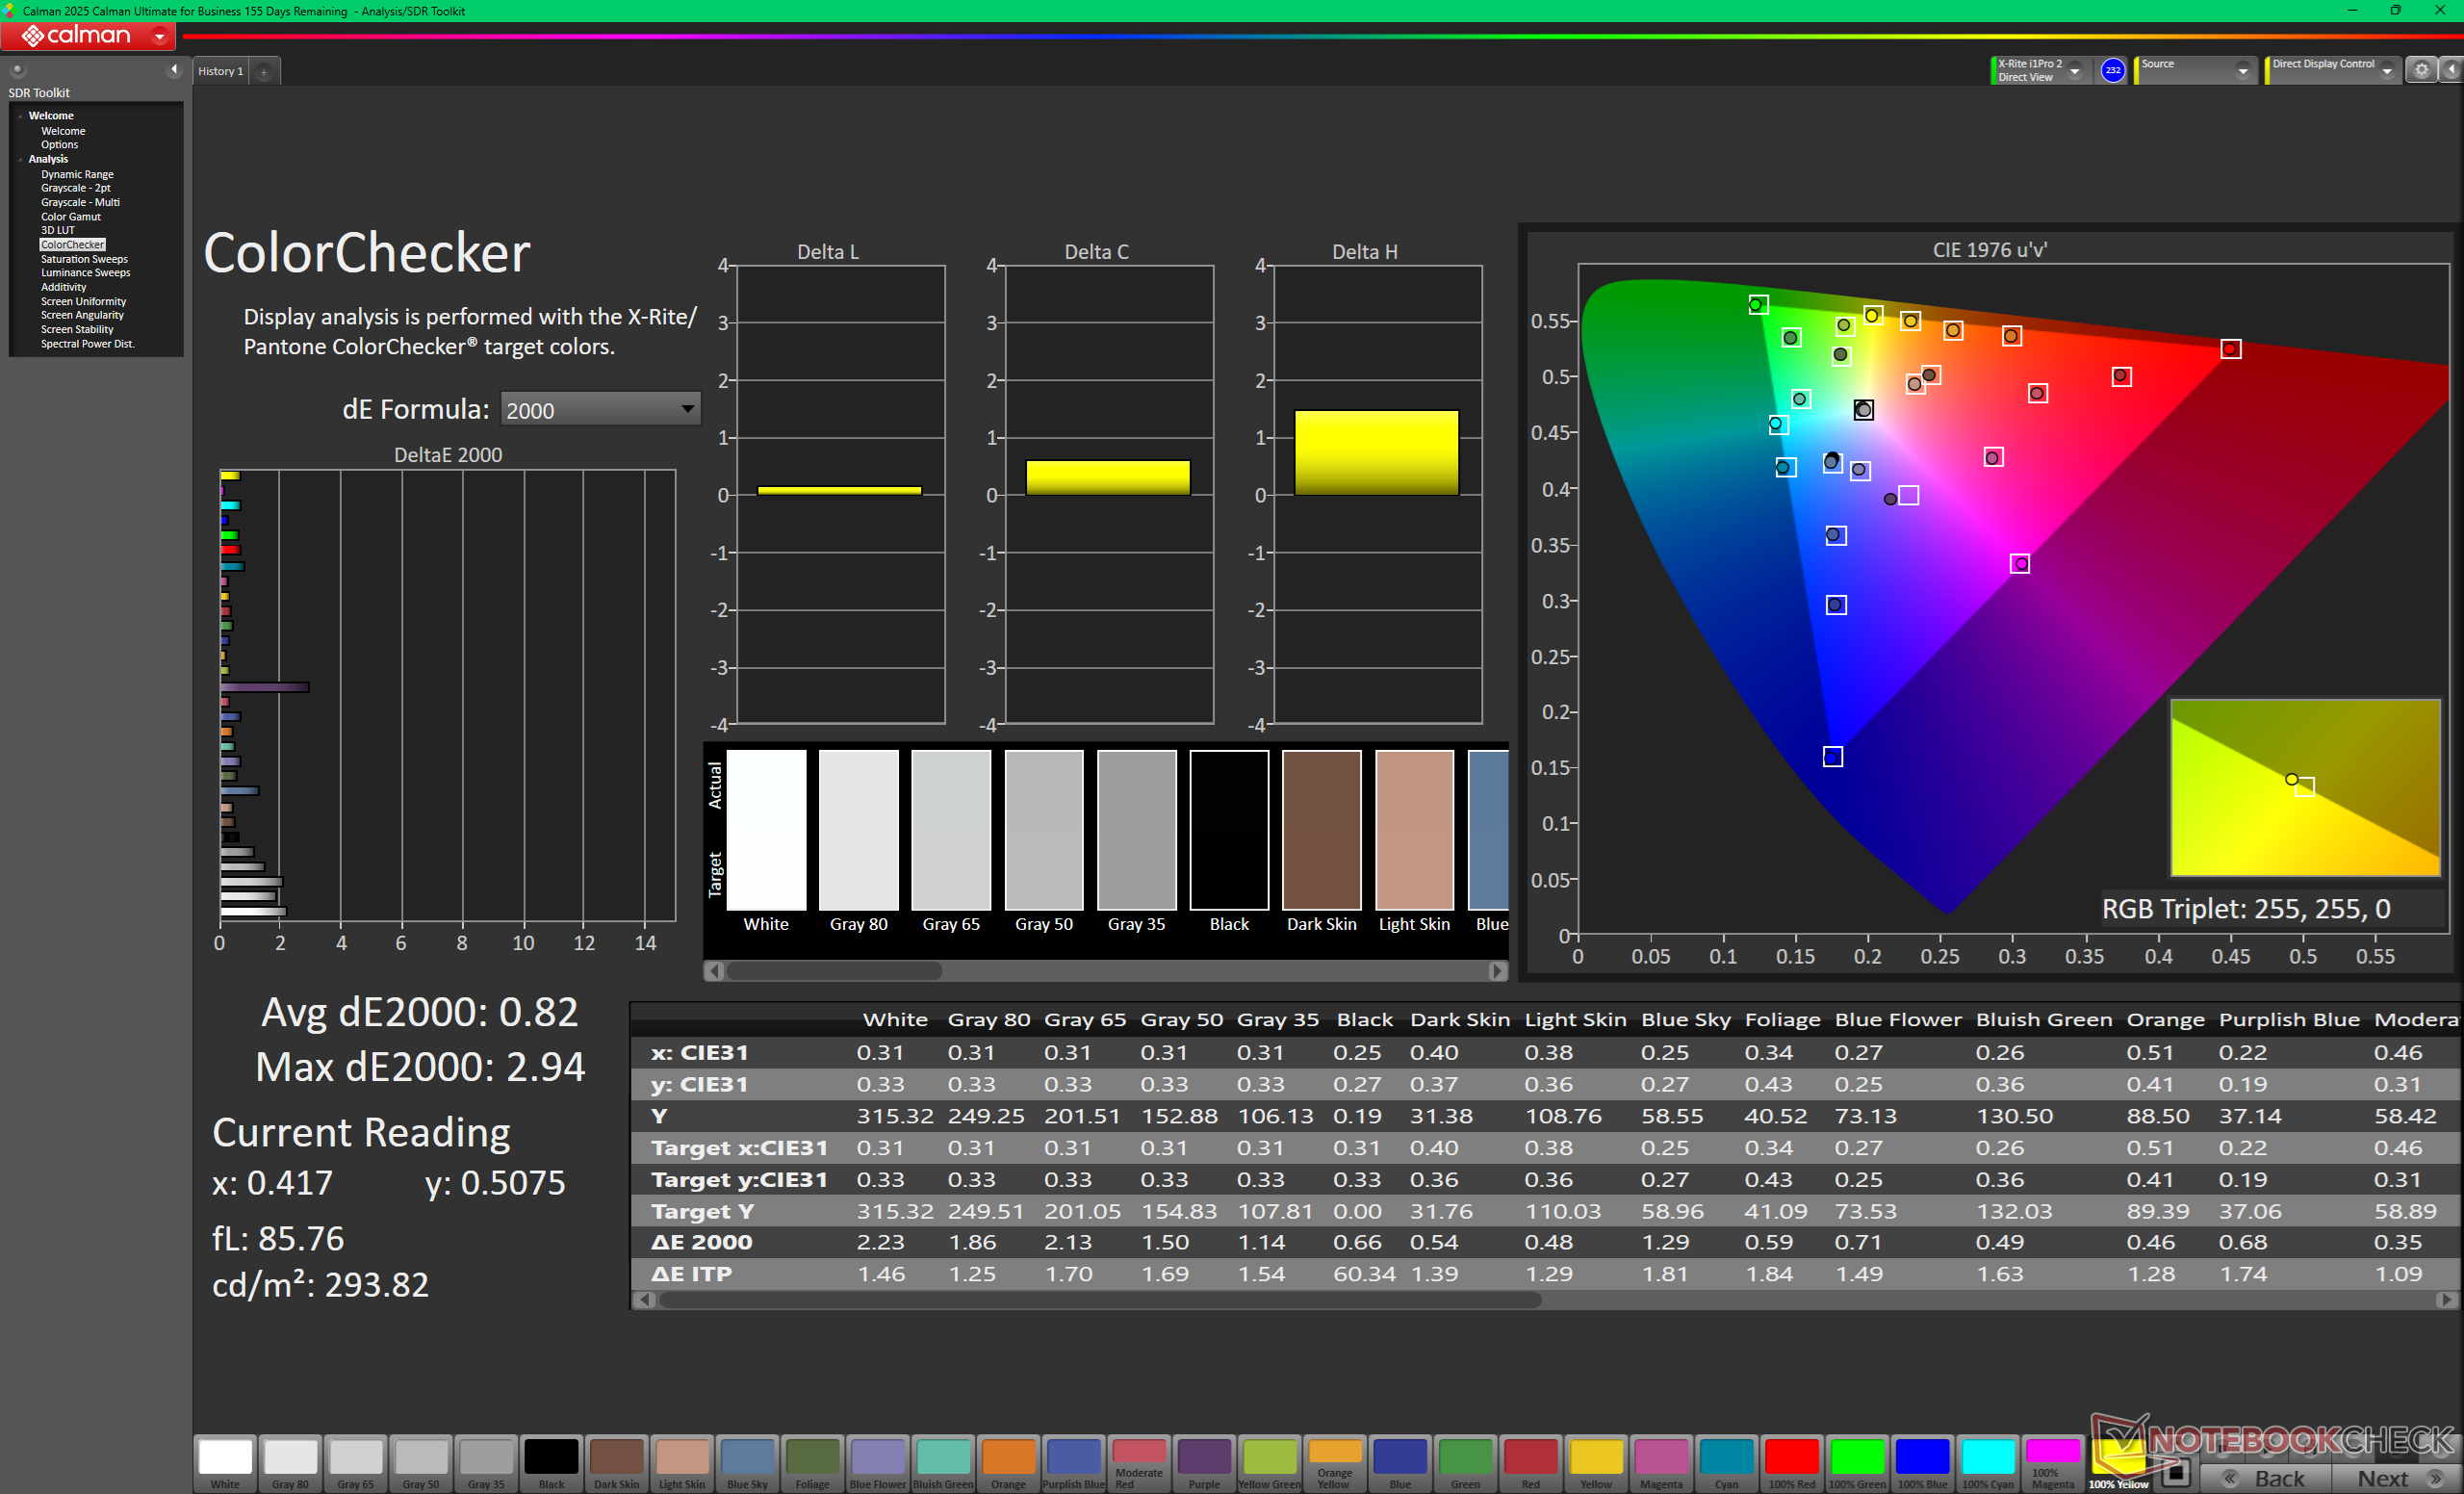Select the Gray 50 patch in the bottom strip
2464x1494 pixels.
(x=421, y=1463)
